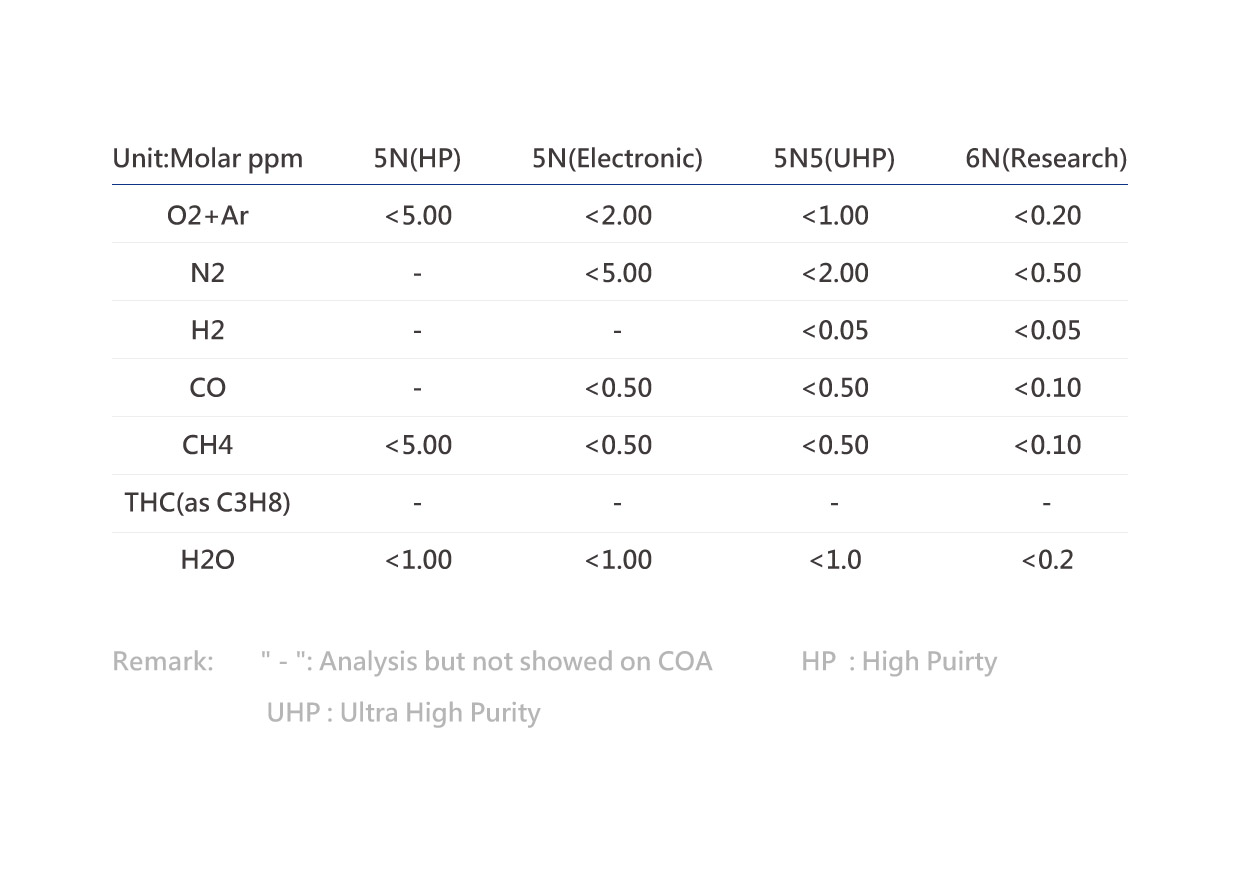Click the Remark label
The width and height of the screenshot is (1240, 874).
click(x=163, y=661)
